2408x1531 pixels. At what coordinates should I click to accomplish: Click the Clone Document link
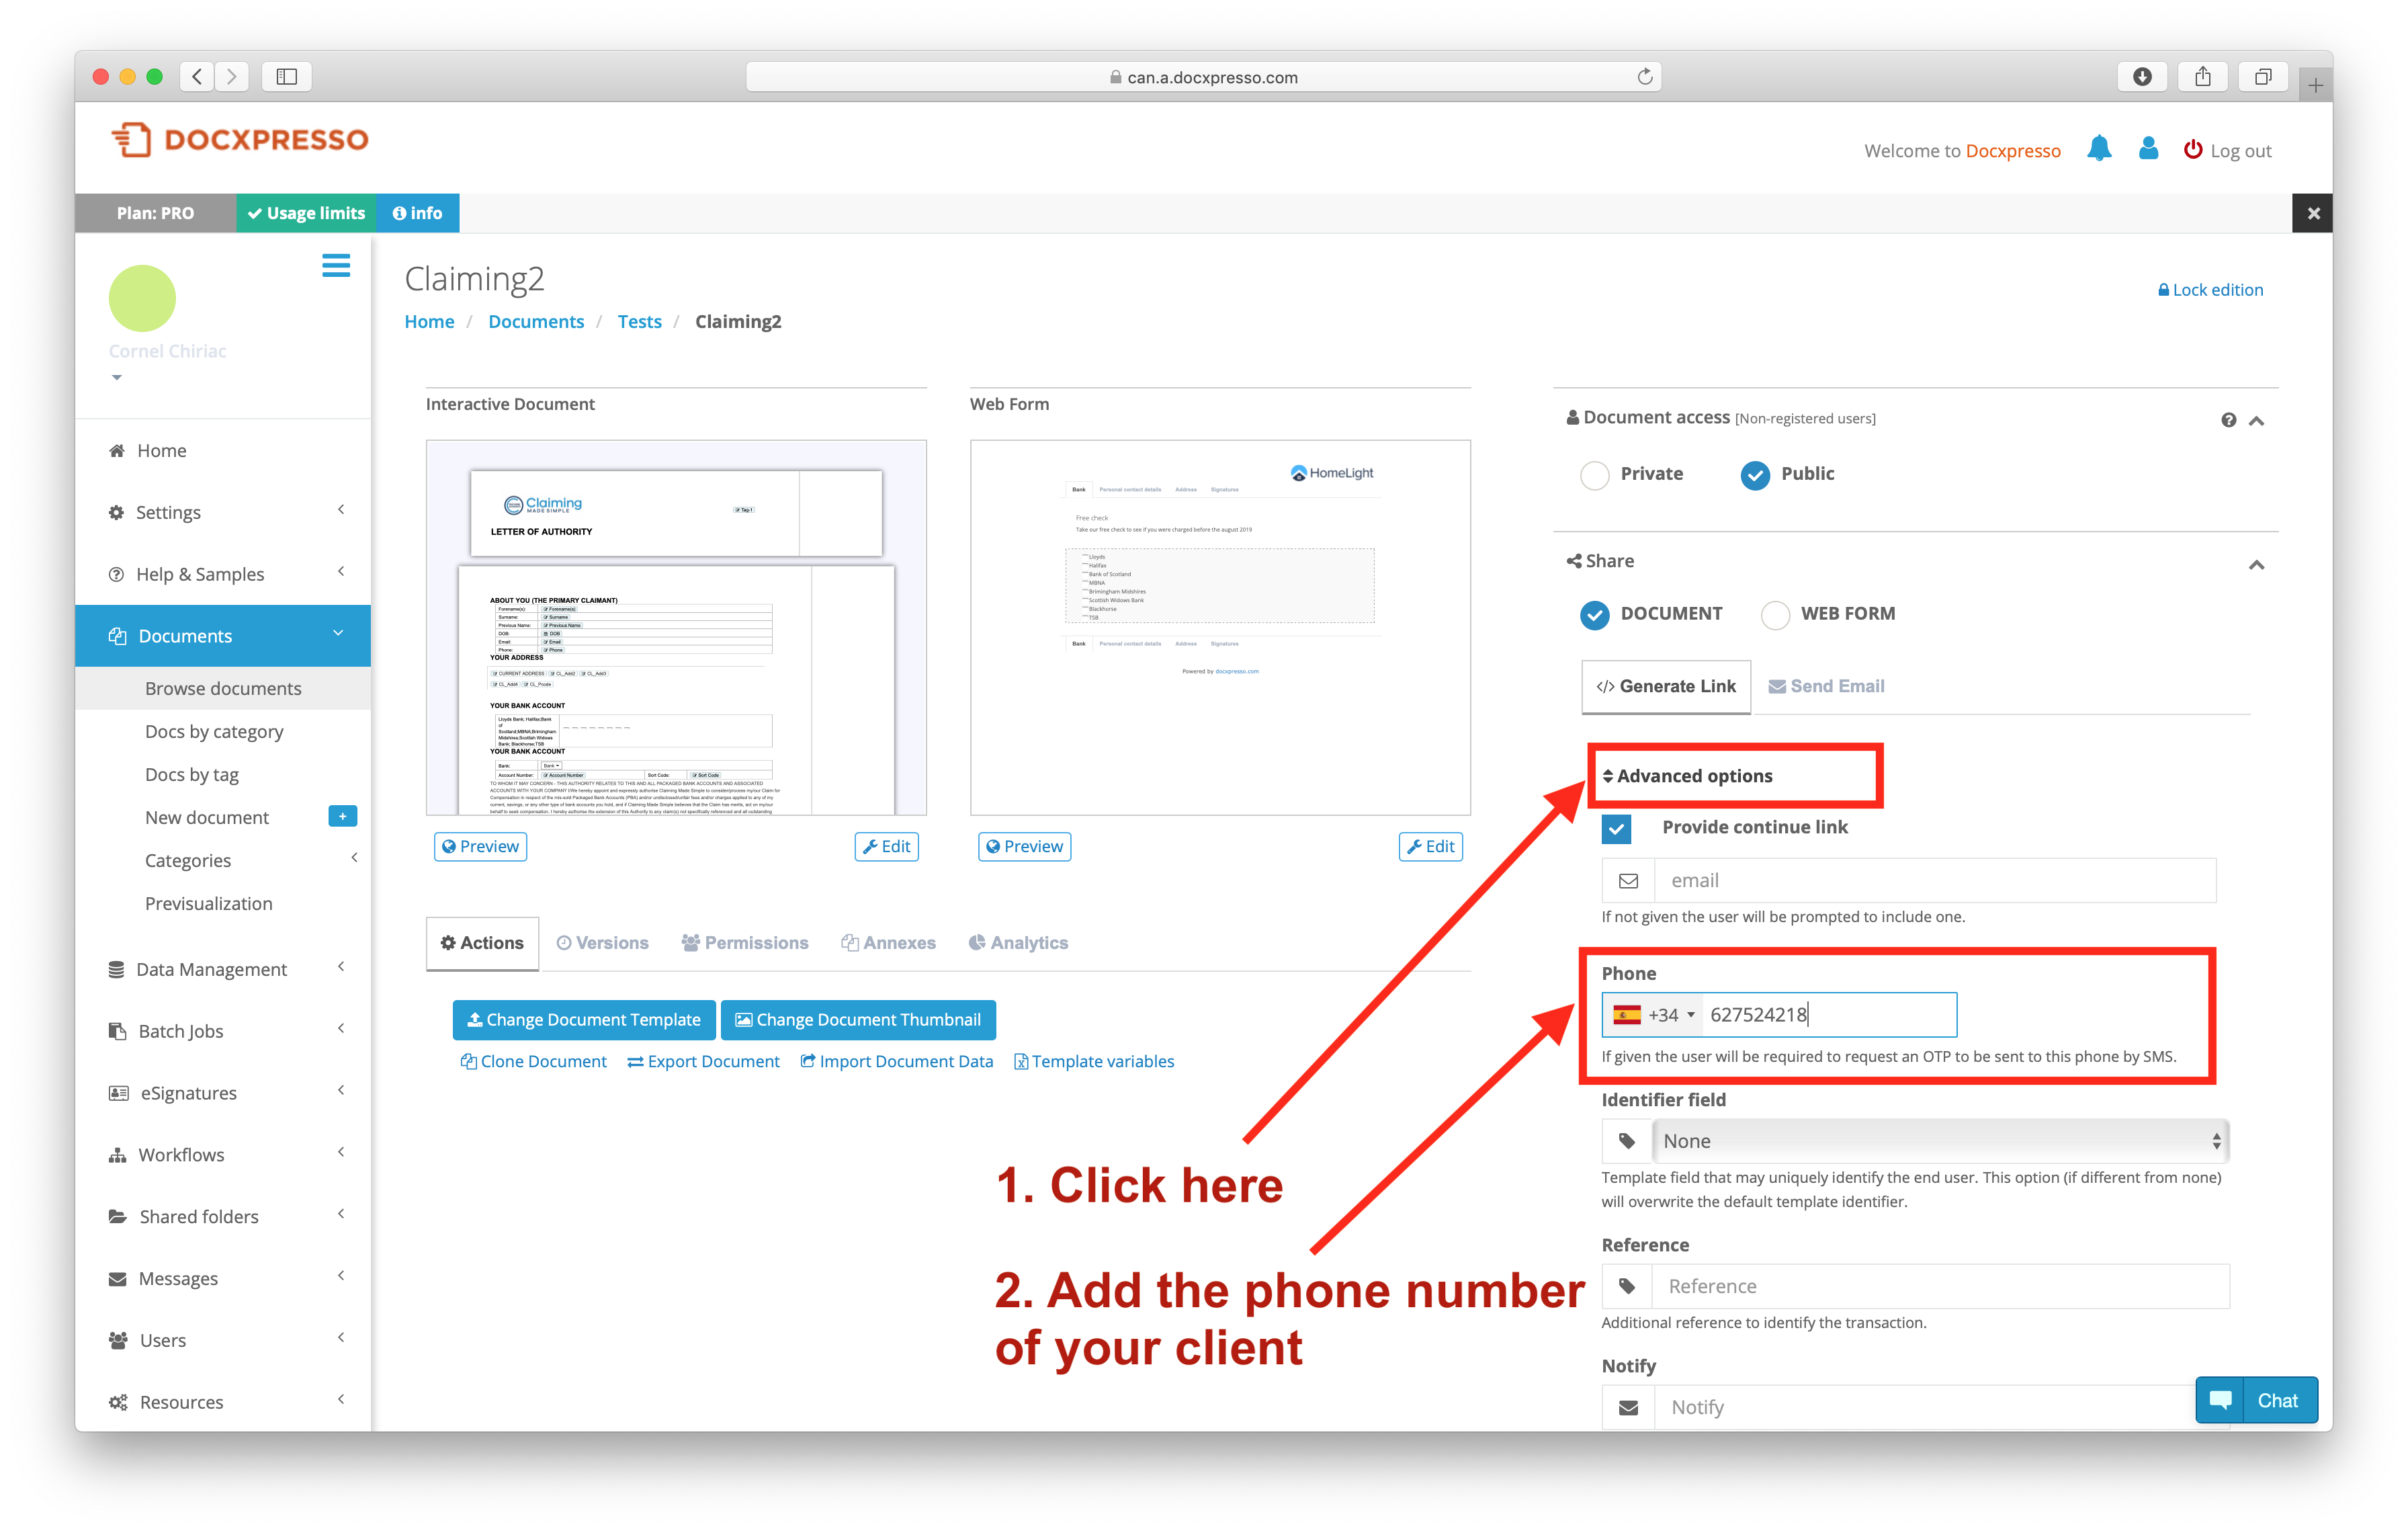point(530,1061)
